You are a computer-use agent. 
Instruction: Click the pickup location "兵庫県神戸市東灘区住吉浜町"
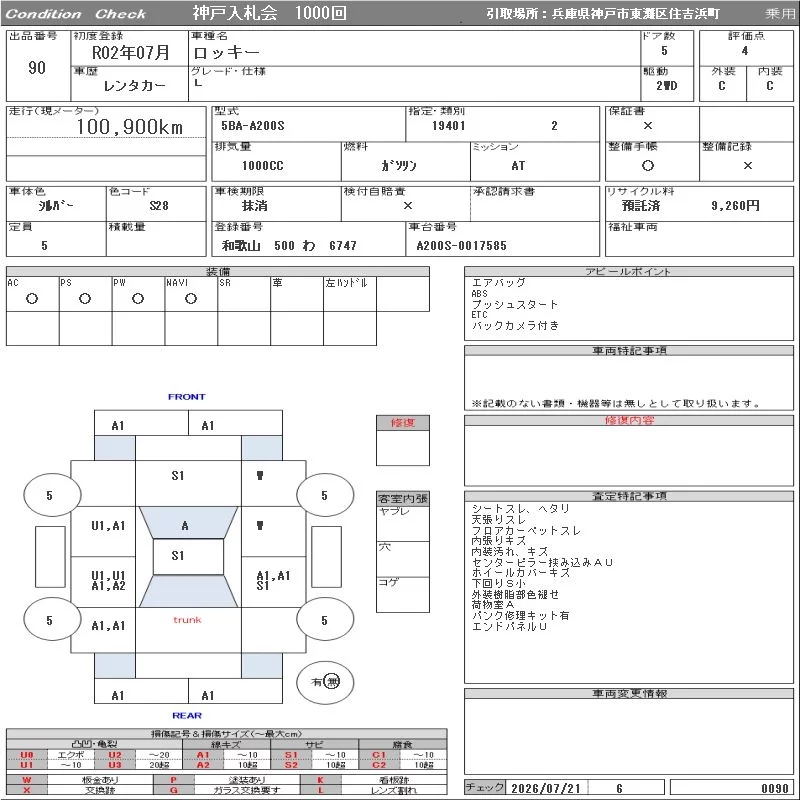tap(635, 14)
